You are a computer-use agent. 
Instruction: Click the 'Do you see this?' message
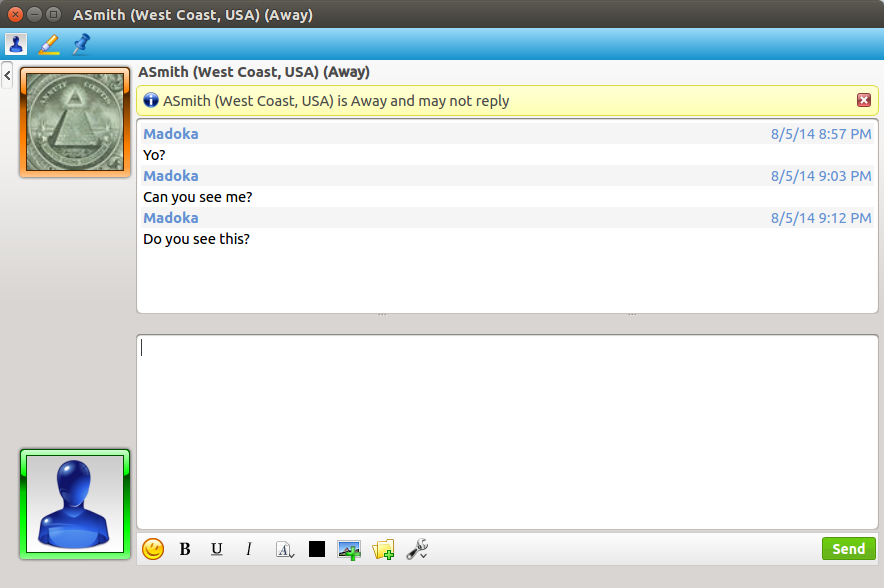click(196, 239)
